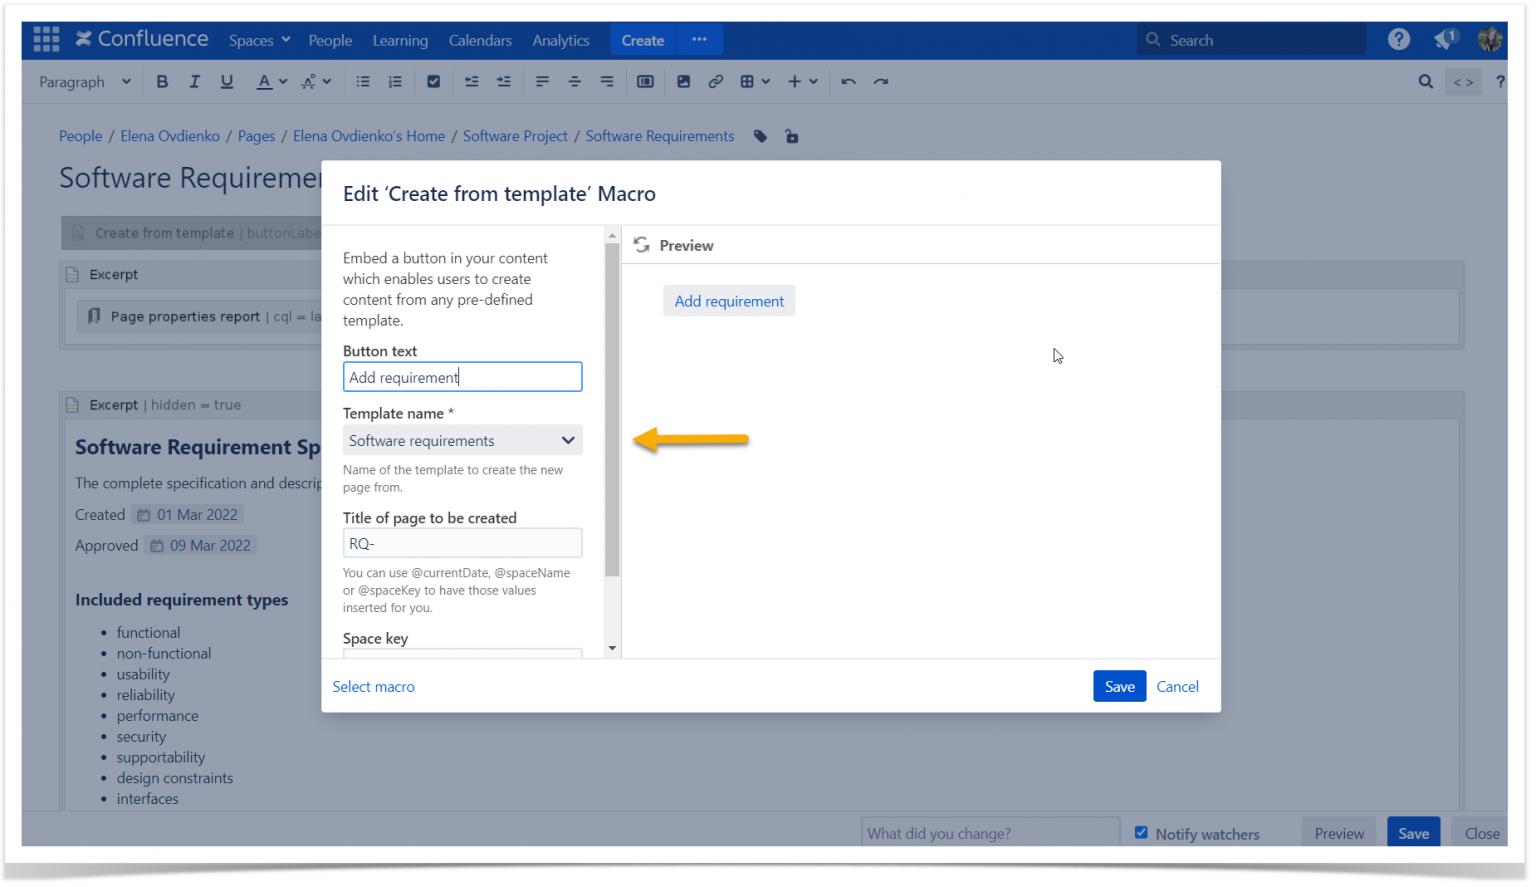Open page restrictions via the lock icon
Screen dimensions: 1536x887
(791, 136)
